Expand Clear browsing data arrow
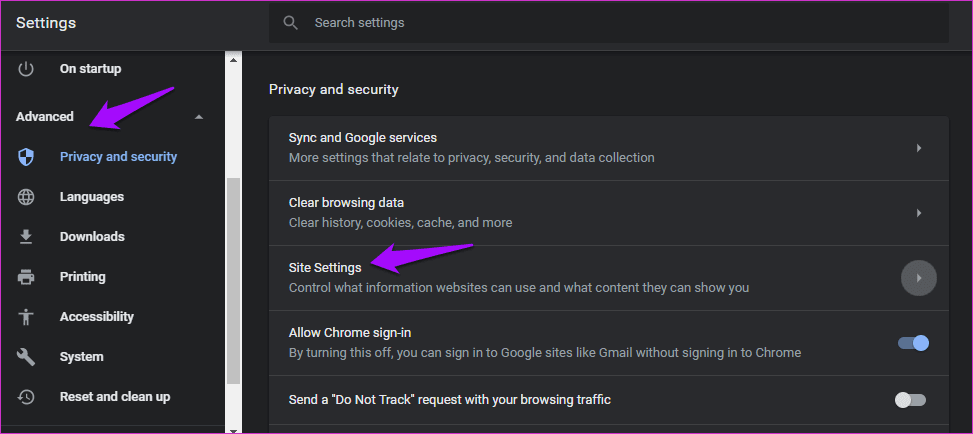 (918, 213)
